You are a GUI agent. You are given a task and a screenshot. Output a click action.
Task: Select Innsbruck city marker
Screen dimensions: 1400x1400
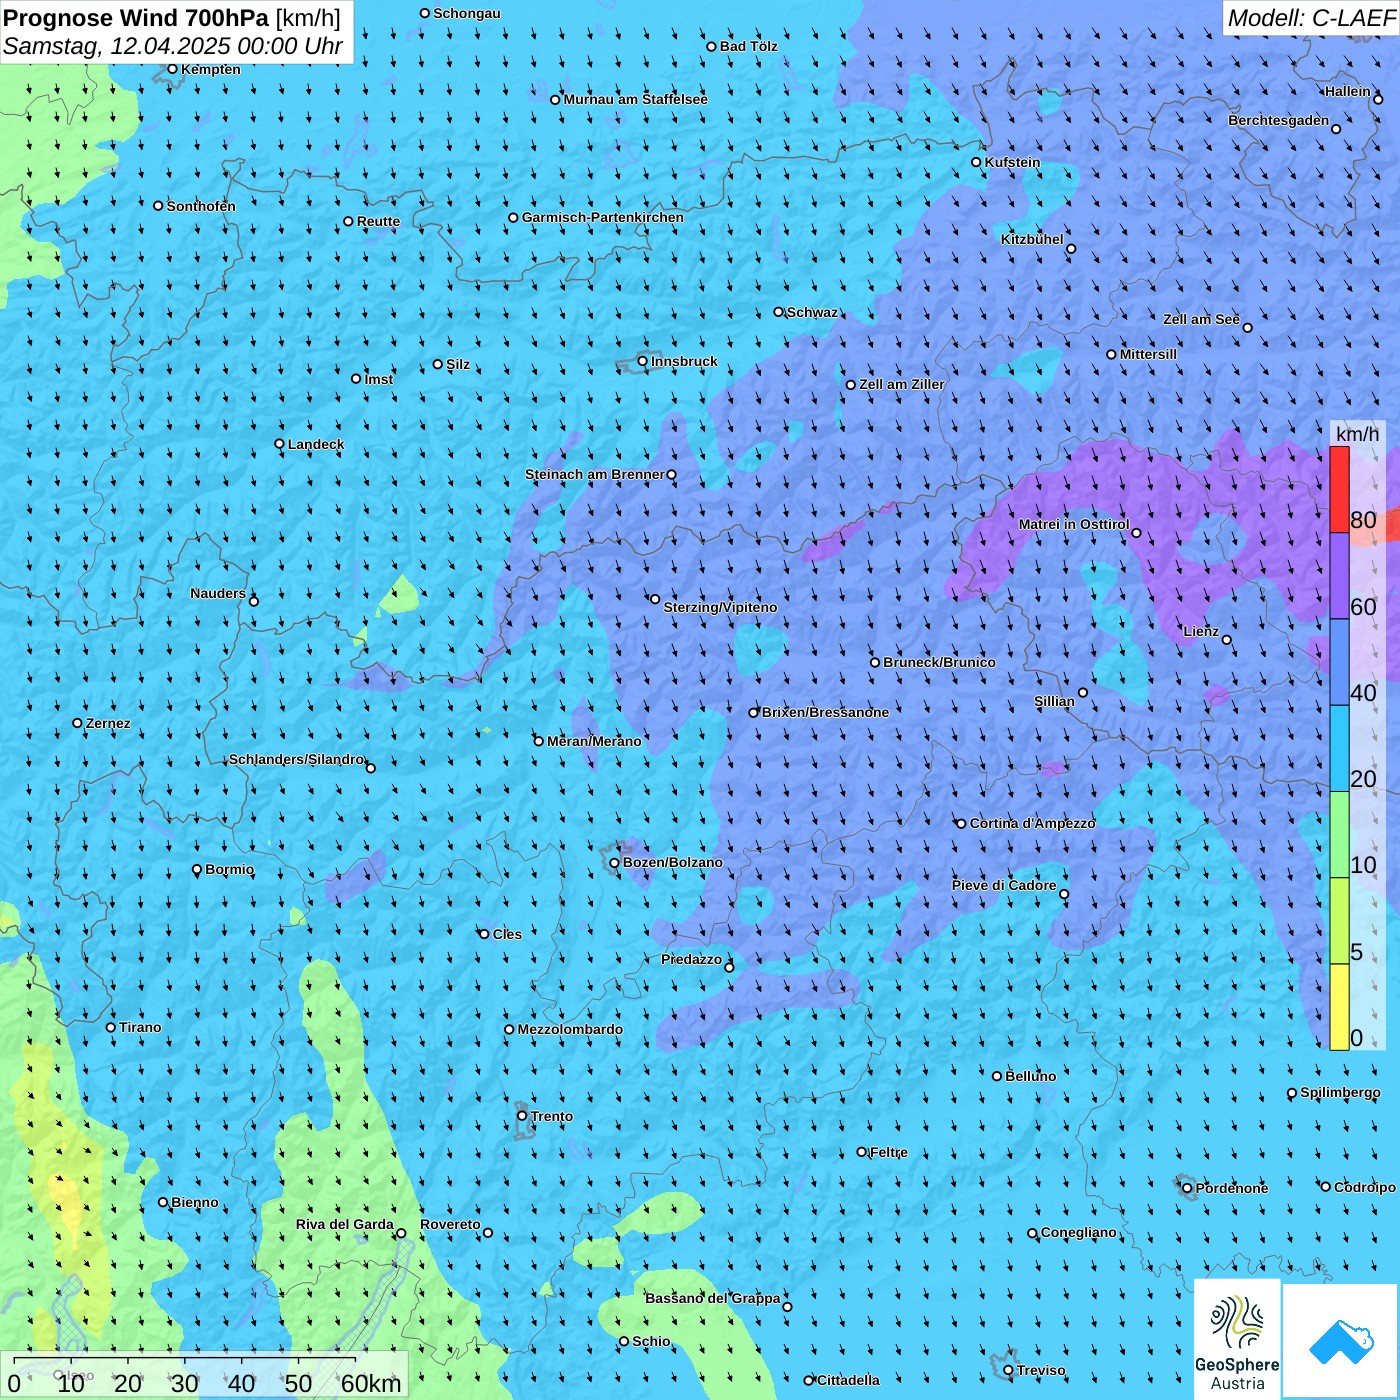[643, 362]
